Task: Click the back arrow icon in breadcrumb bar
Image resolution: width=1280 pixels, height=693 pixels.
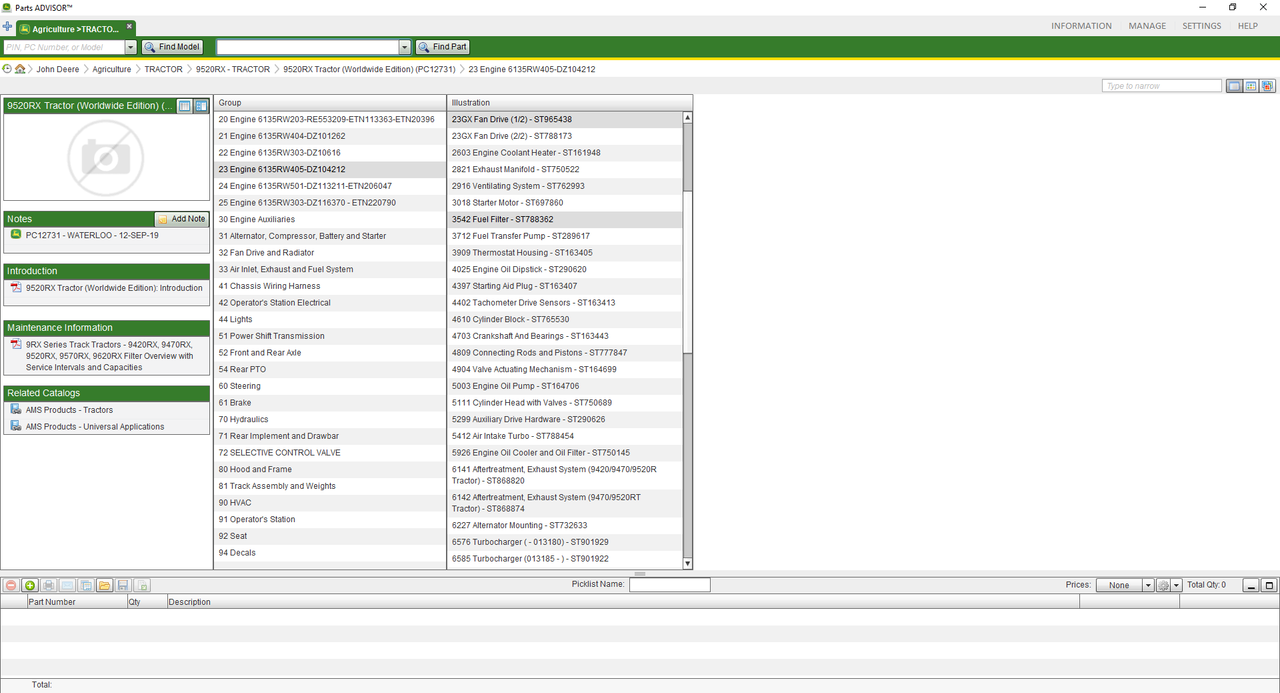Action: [7, 69]
